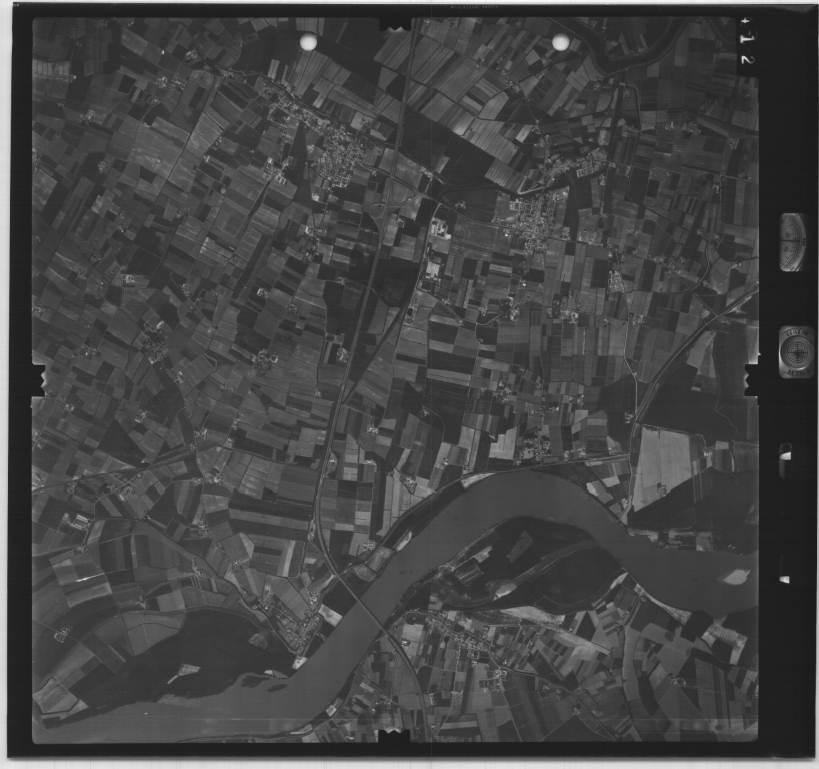Click the village in the upper left center
Image resolution: width=819 pixels, height=769 pixels.
[x=335, y=155]
